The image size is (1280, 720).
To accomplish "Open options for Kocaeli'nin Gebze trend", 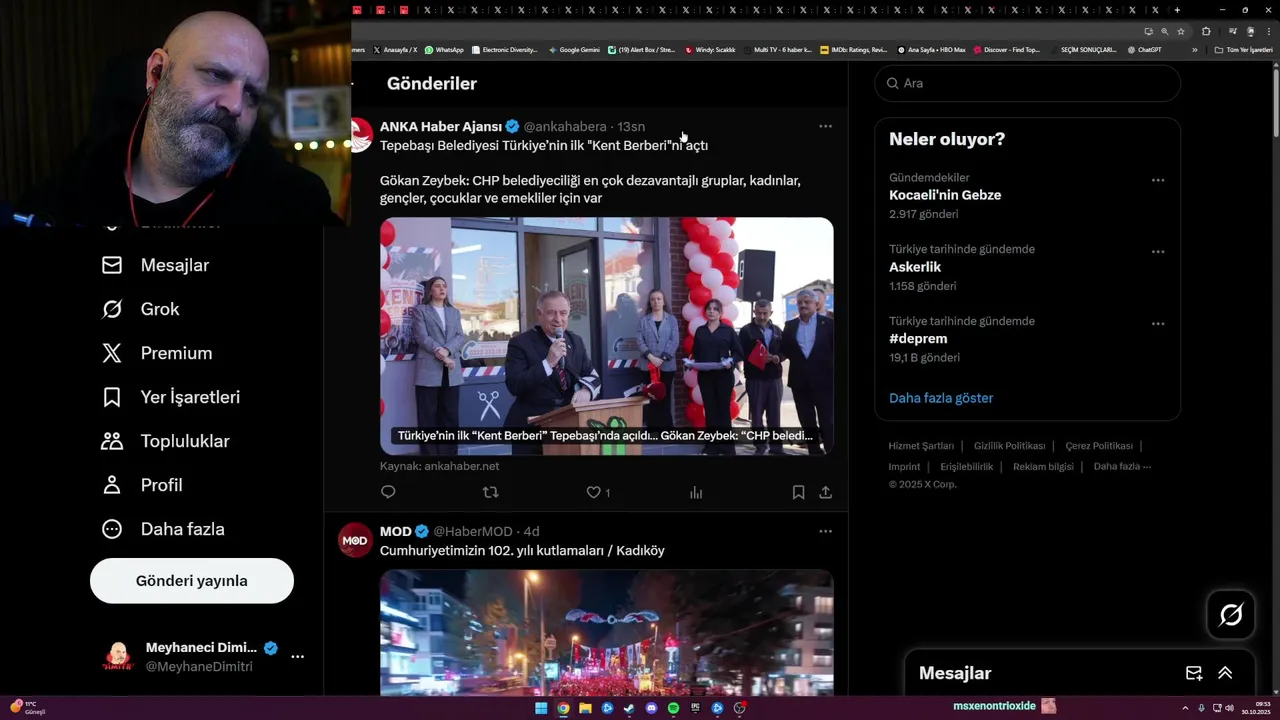I will [1157, 180].
